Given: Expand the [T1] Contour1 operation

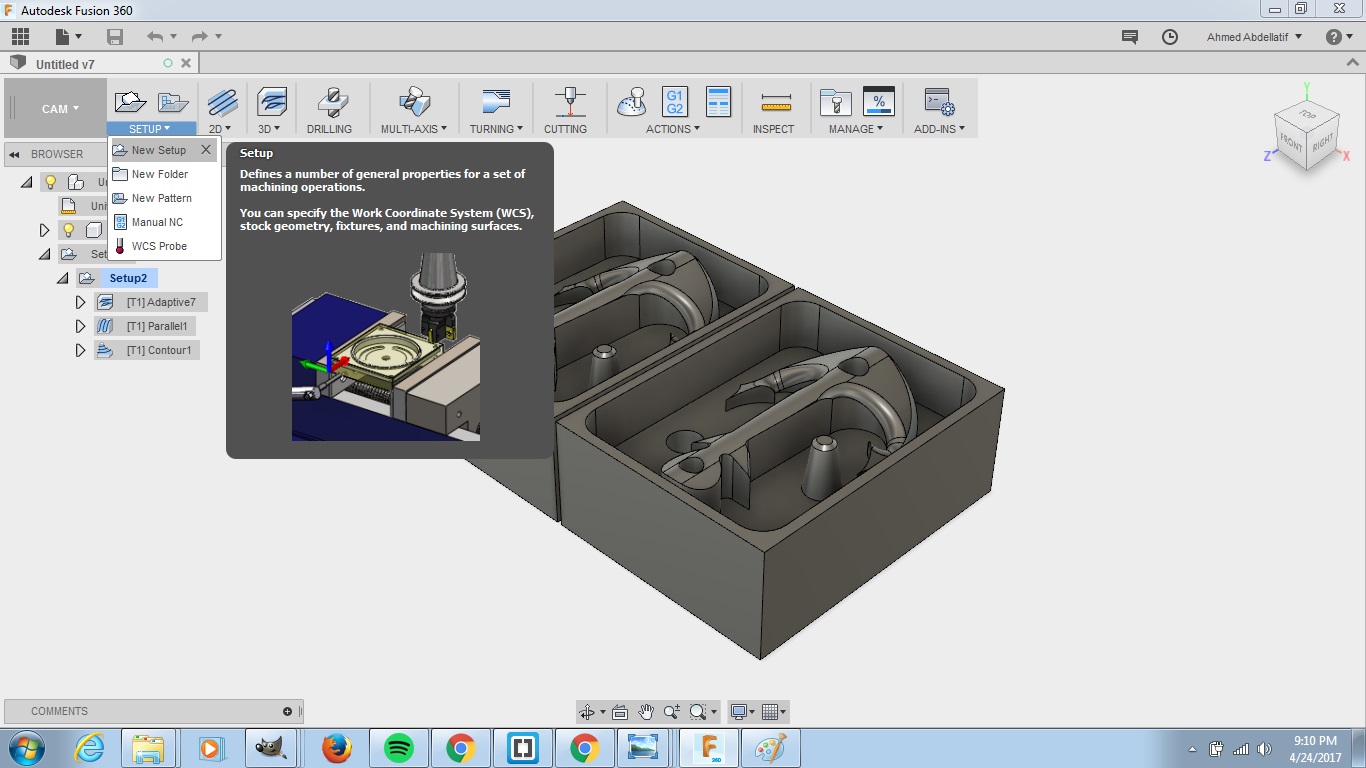Looking at the screenshot, I should pos(81,350).
